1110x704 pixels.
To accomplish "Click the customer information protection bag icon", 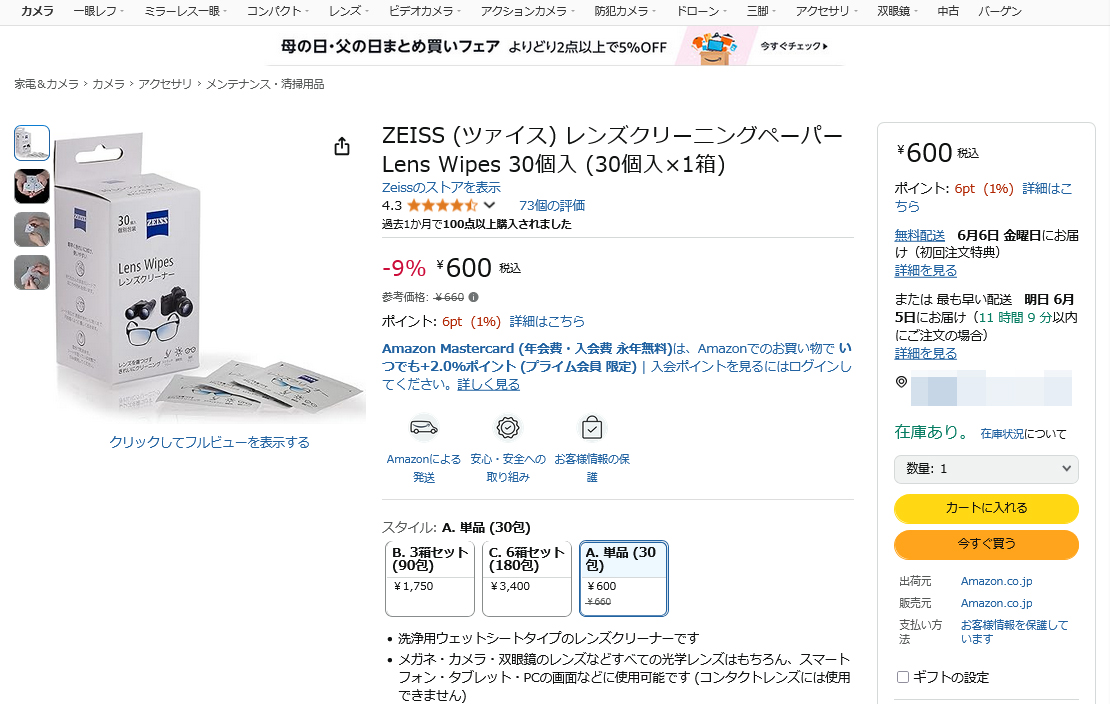I will 592,428.
